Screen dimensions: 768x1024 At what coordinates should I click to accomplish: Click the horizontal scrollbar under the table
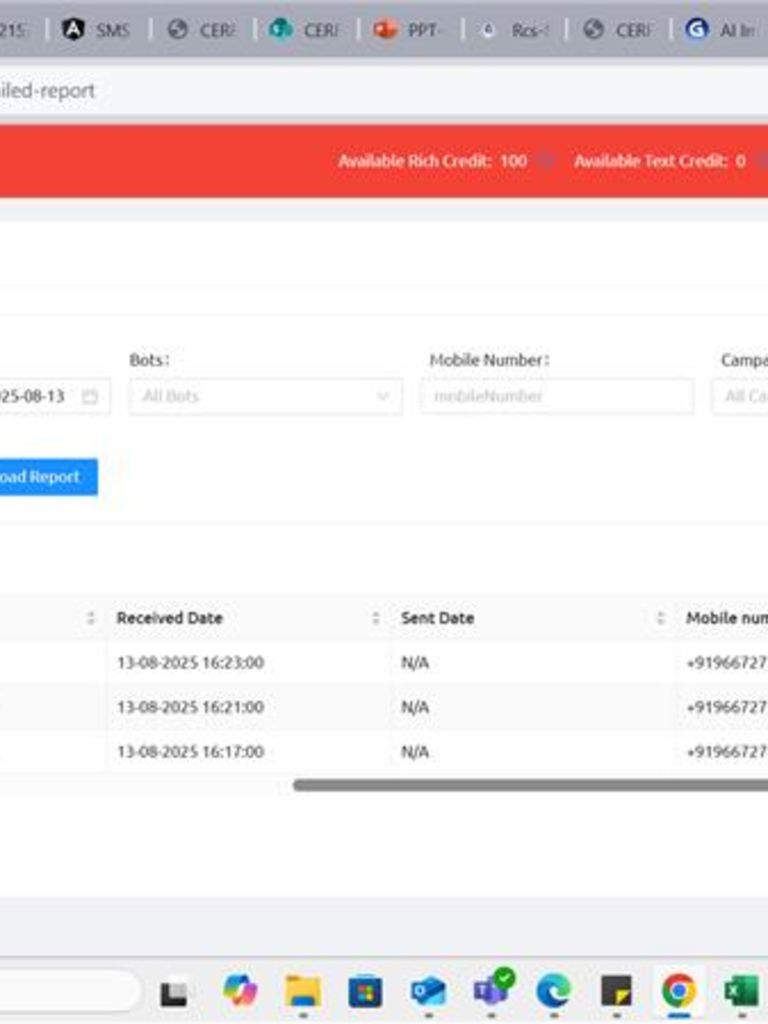click(x=530, y=785)
